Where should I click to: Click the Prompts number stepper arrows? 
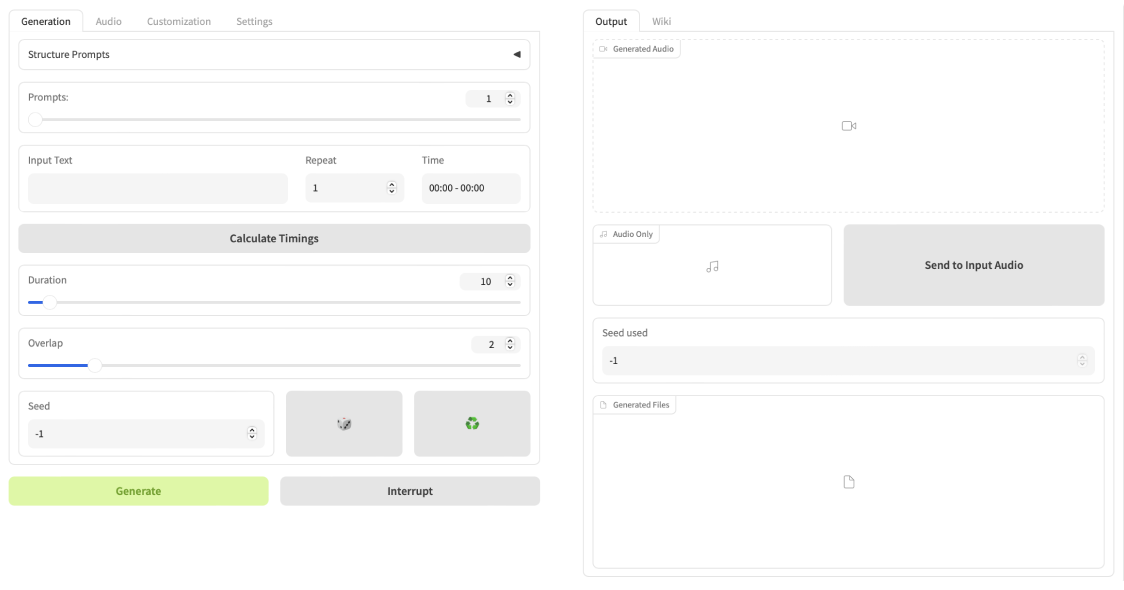click(x=510, y=99)
